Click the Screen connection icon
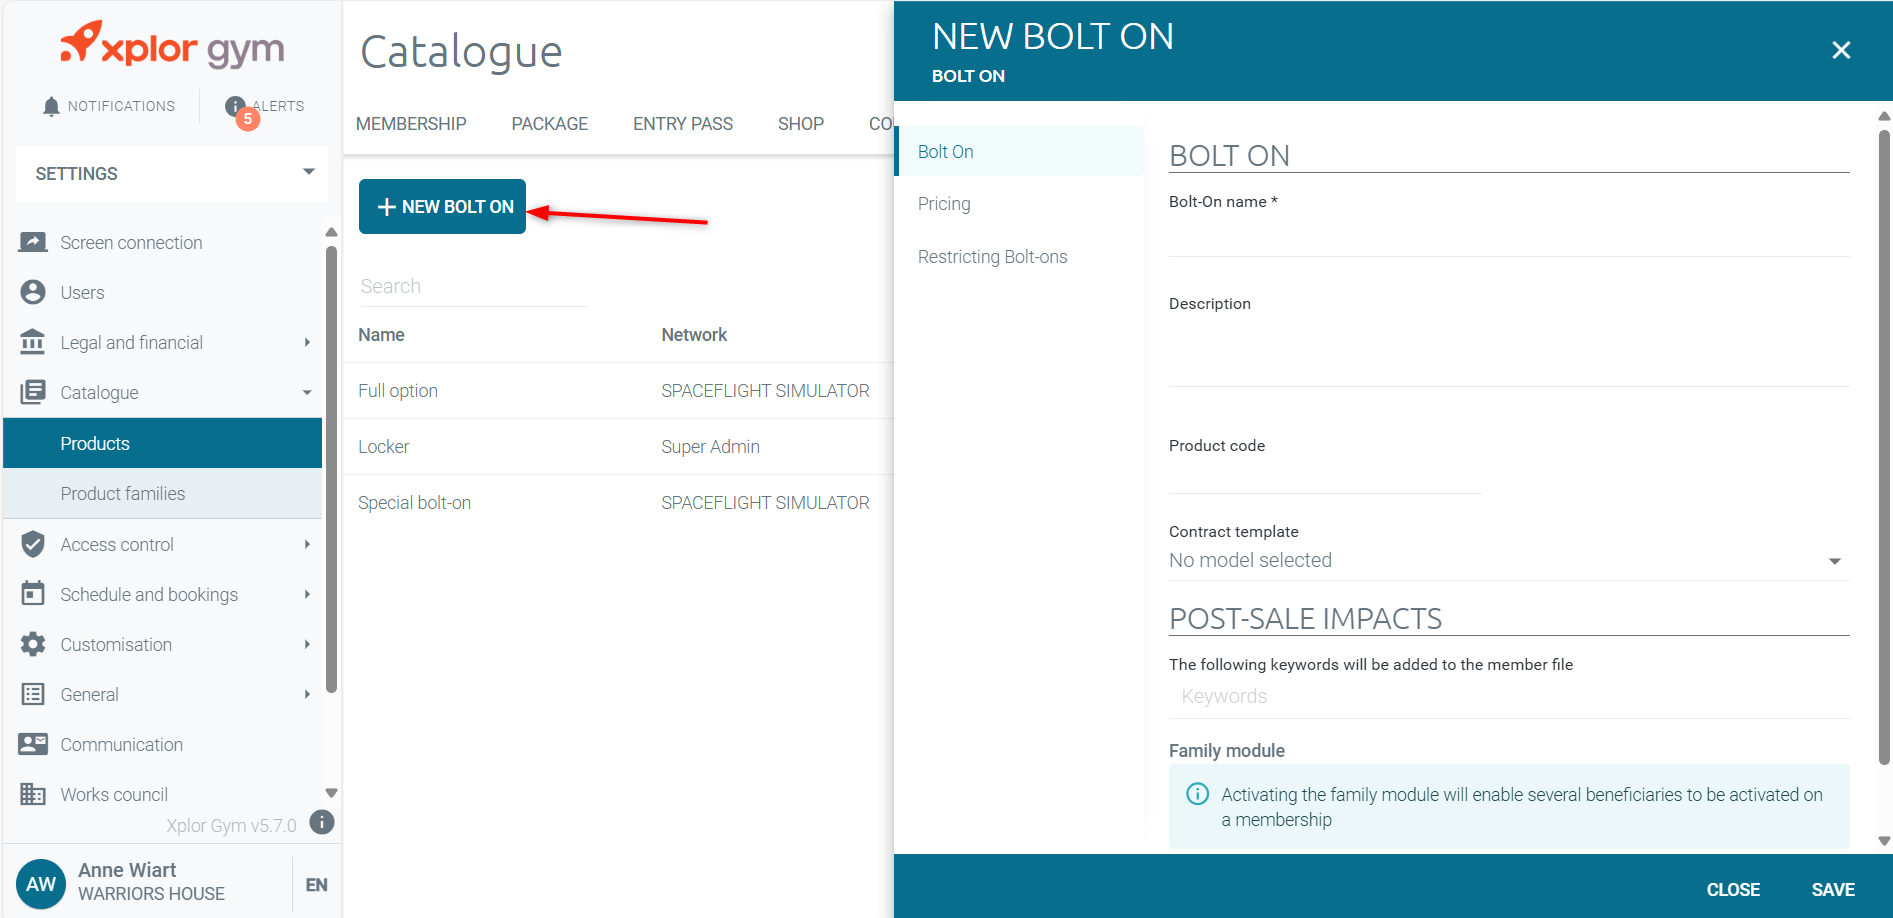This screenshot has height=918, width=1893. click(x=33, y=242)
